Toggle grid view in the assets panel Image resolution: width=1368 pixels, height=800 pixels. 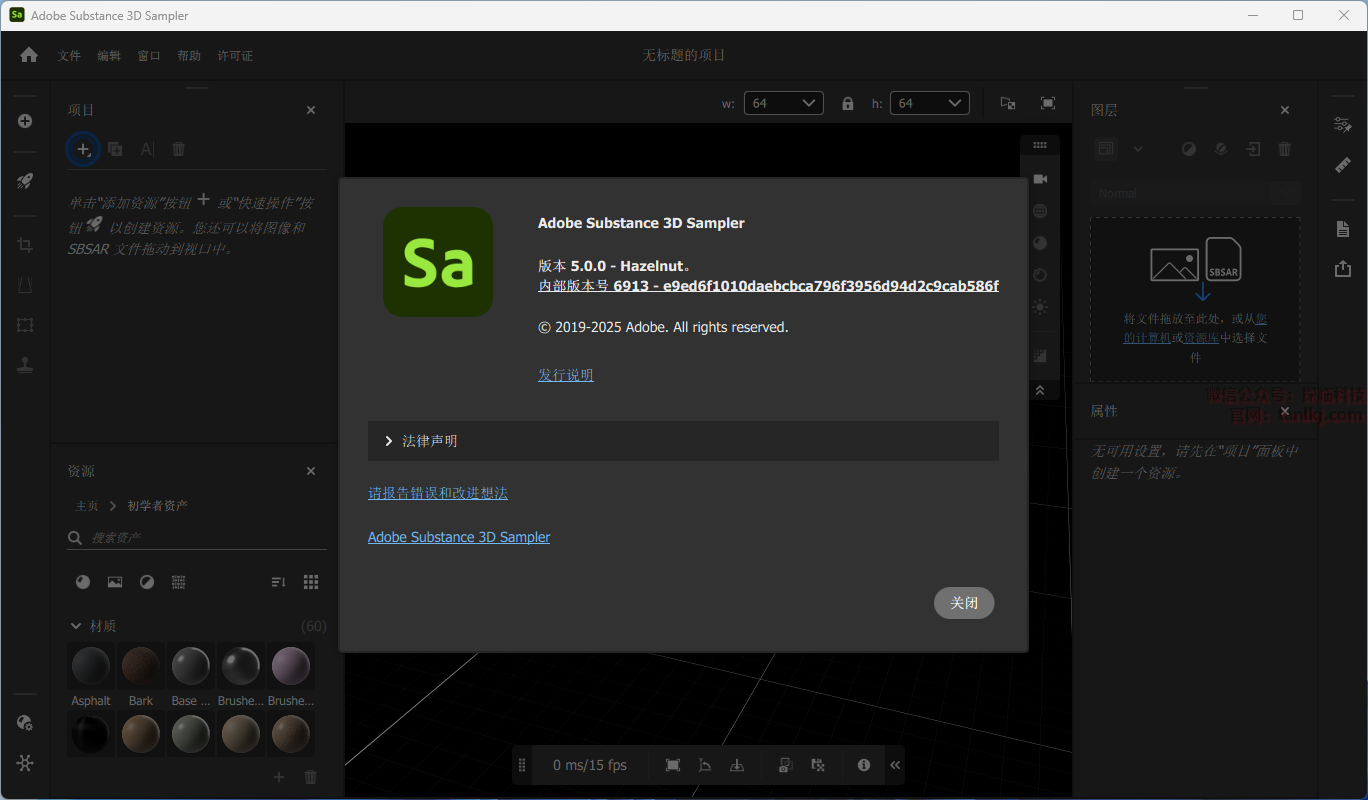click(311, 582)
